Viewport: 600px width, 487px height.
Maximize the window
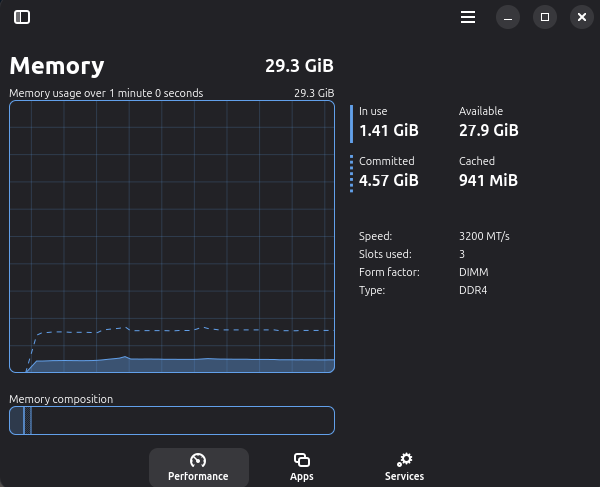tap(545, 17)
